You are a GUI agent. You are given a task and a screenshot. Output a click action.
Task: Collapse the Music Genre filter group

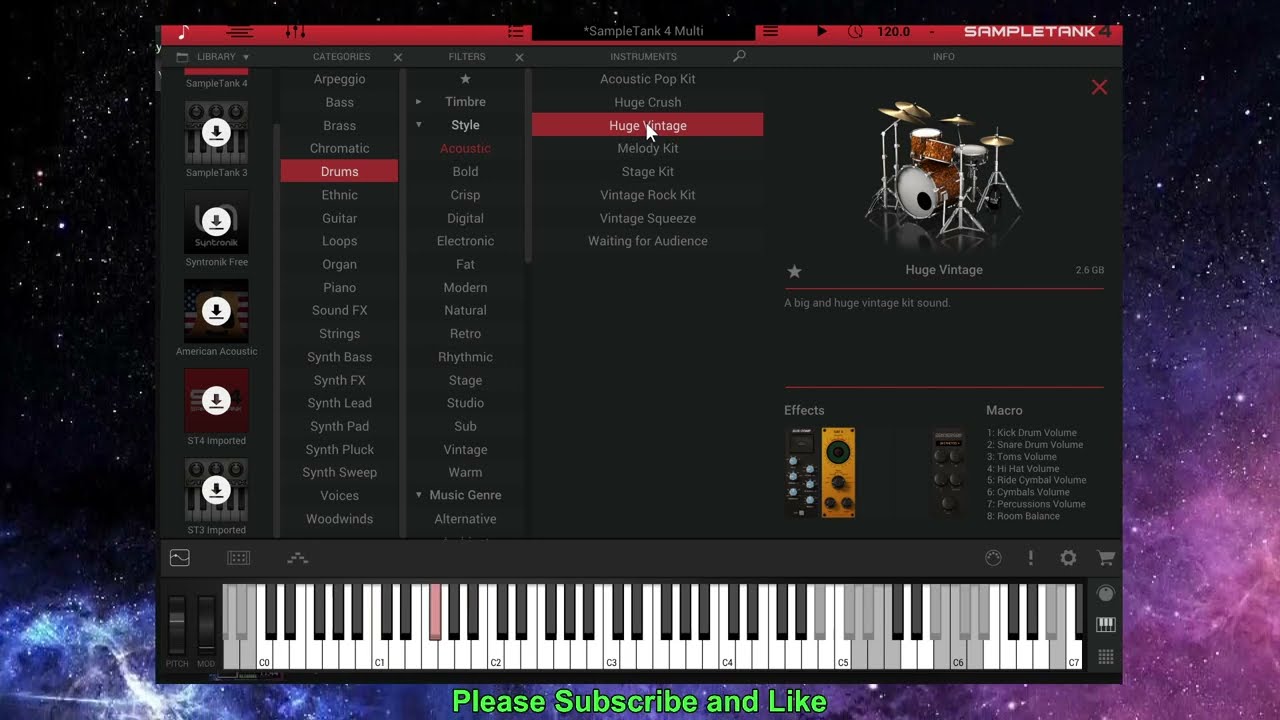pos(418,495)
